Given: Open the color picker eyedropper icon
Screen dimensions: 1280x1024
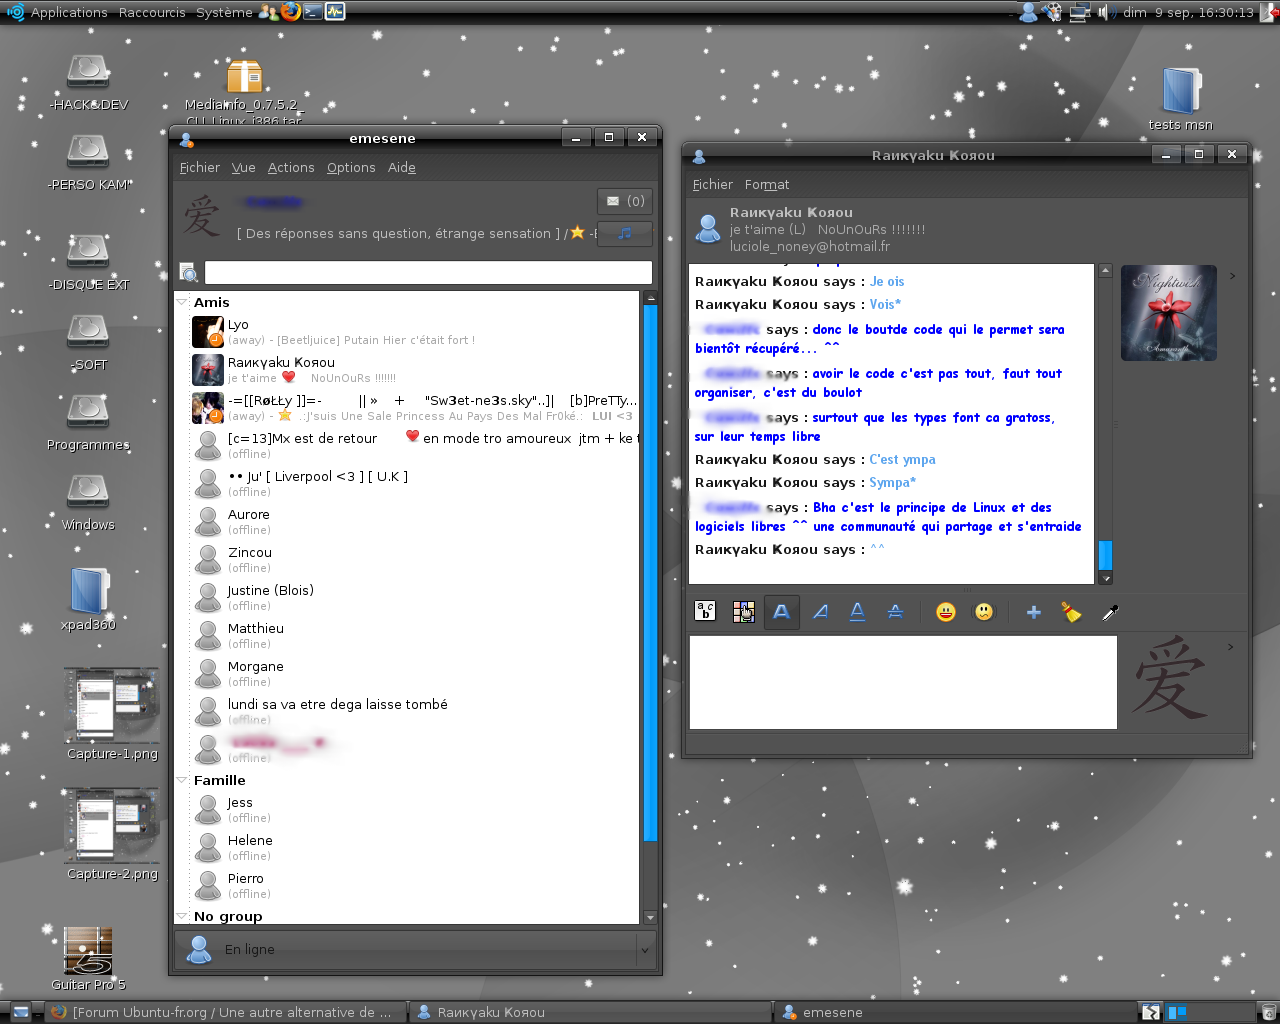Looking at the screenshot, I should click(x=1109, y=612).
